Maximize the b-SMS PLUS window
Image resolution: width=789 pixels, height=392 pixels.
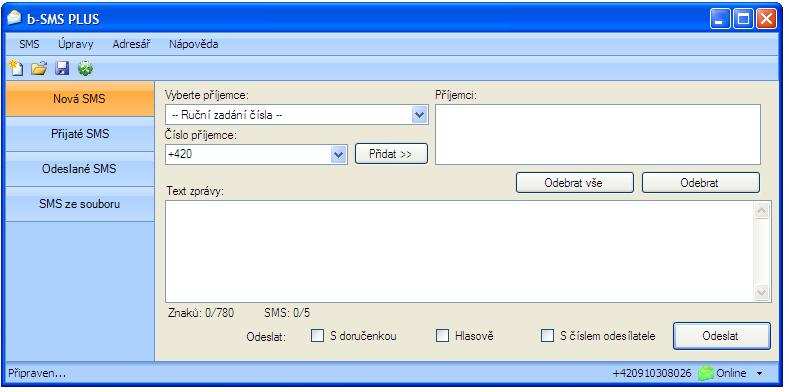point(744,20)
